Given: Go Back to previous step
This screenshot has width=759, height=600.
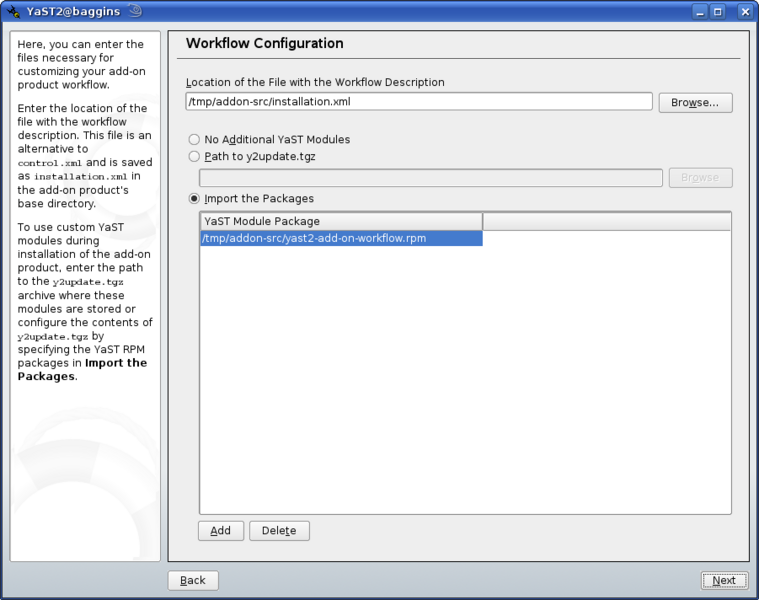Looking at the screenshot, I should (193, 581).
